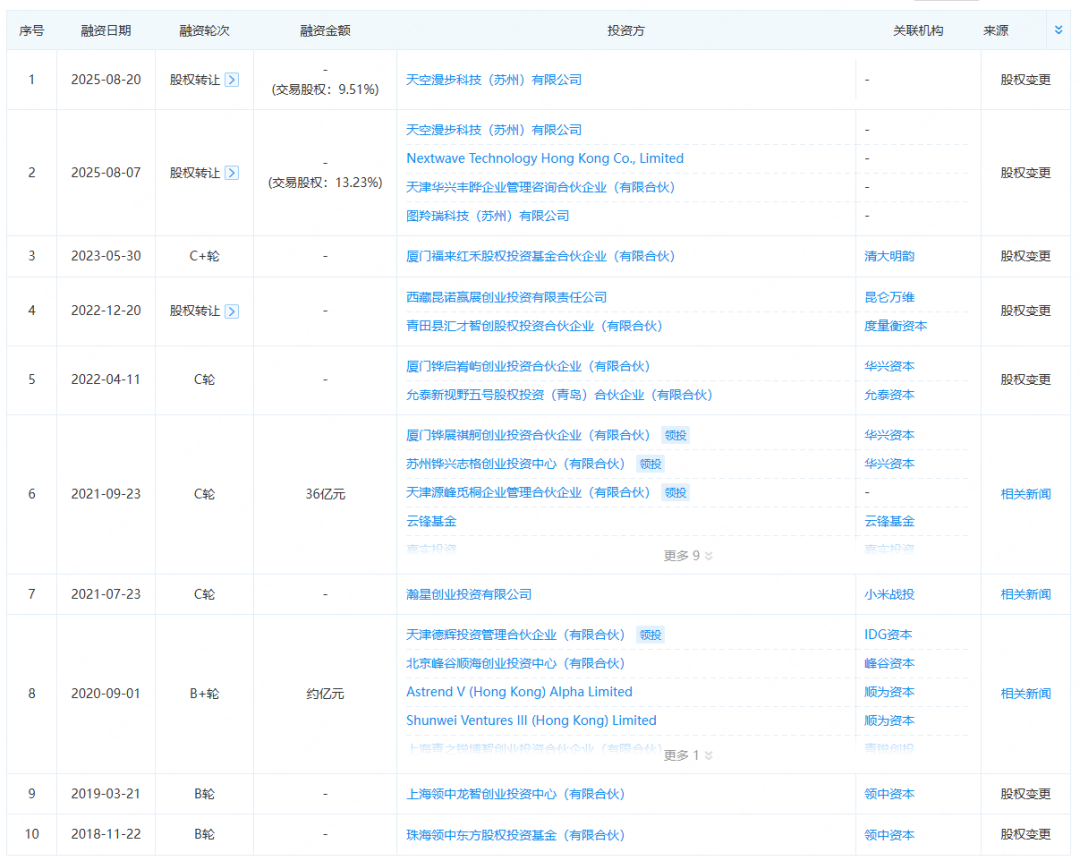Click the 领投 badge after 天津德辉投资管理合伙企业
Image resolution: width=1080 pixels, height=861 pixels.
coord(650,634)
